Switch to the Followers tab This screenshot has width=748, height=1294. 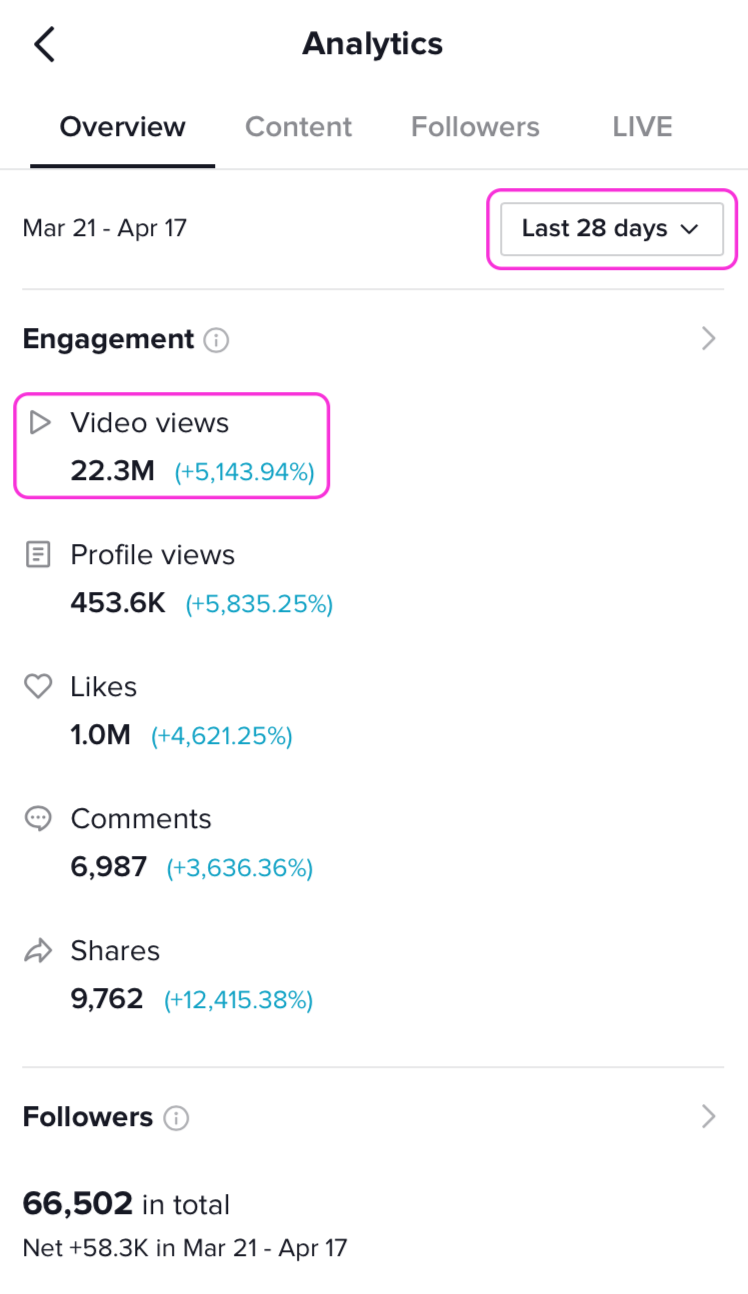[x=475, y=127]
